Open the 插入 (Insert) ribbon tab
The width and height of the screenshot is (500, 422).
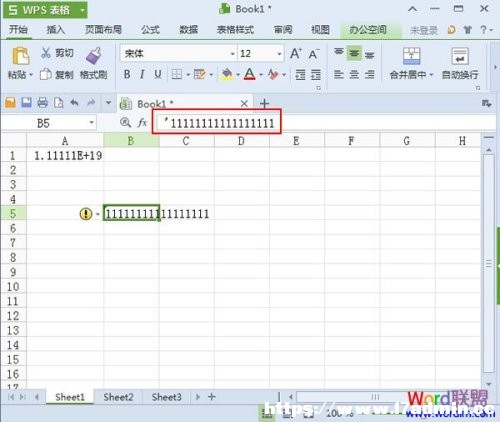[x=55, y=30]
